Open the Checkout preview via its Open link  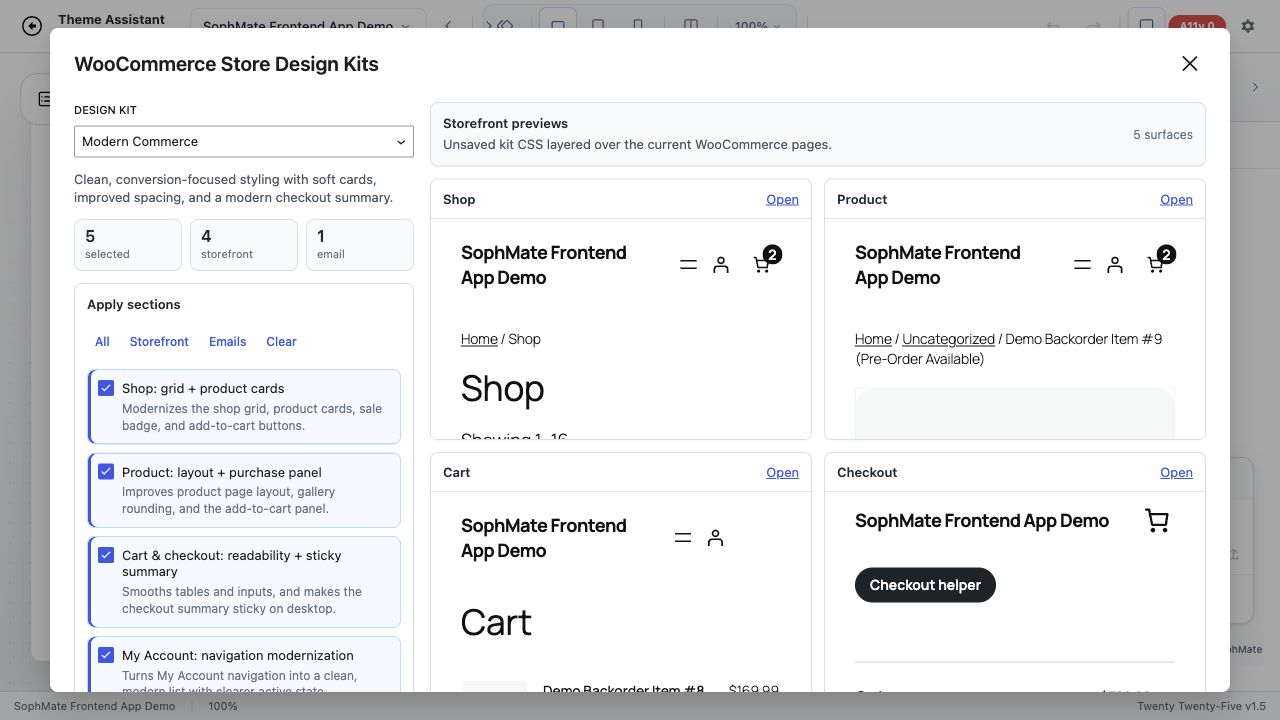(x=1176, y=472)
